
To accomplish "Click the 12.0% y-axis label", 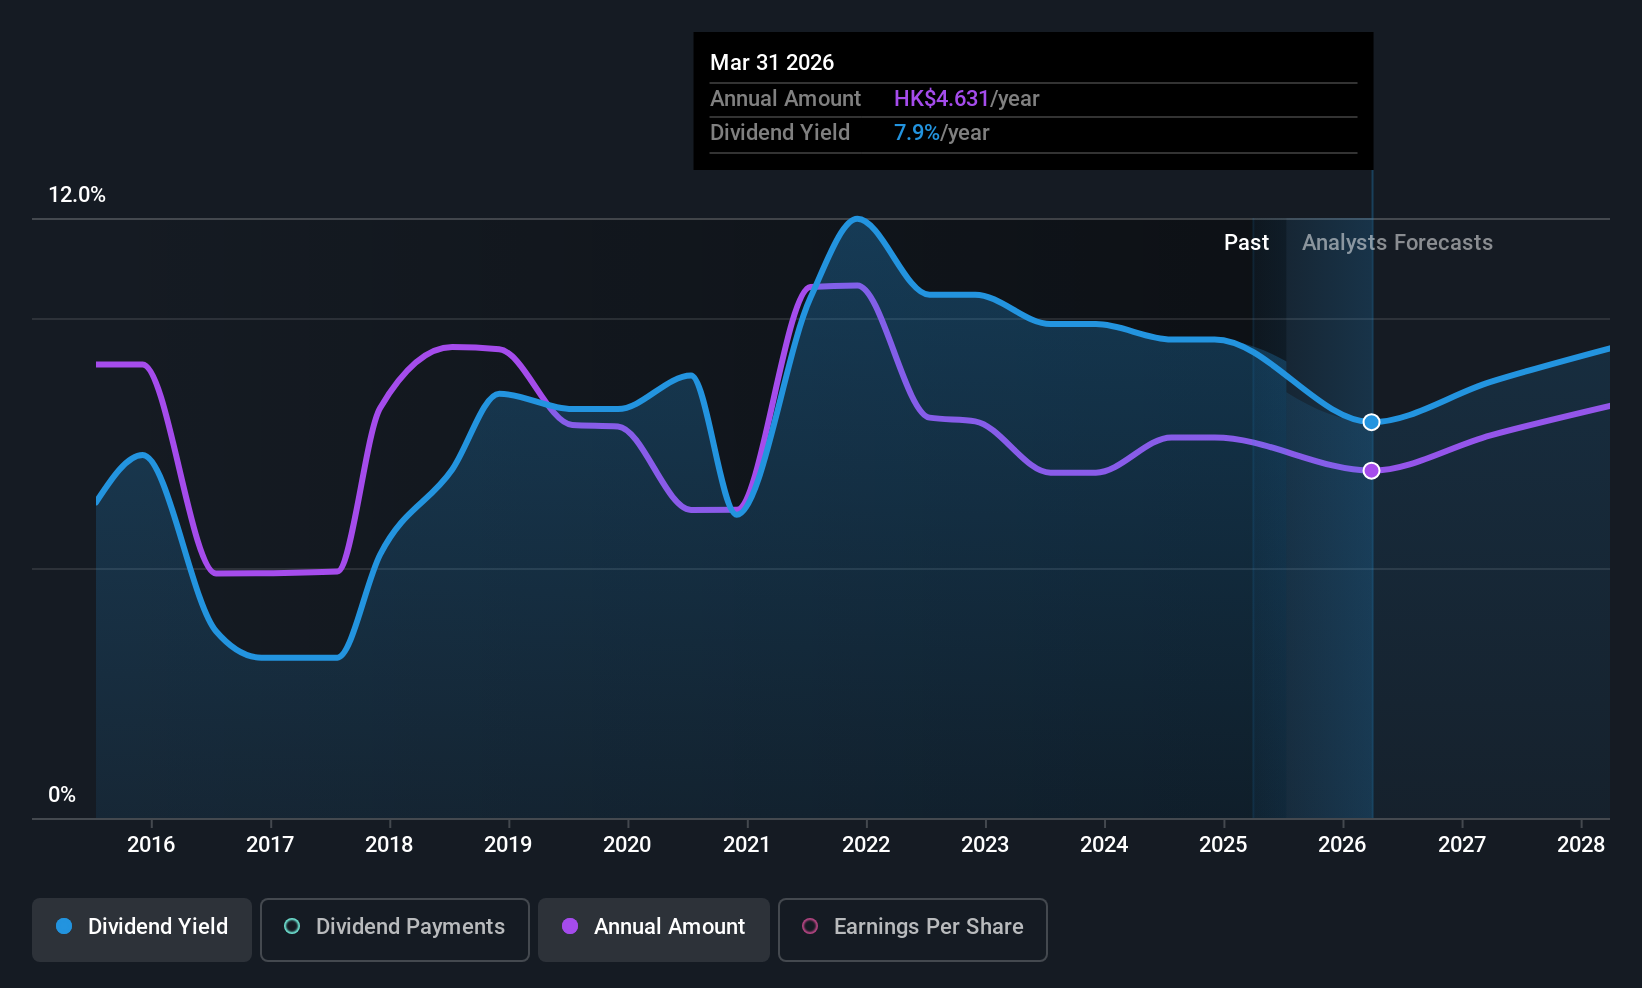I will tap(77, 195).
